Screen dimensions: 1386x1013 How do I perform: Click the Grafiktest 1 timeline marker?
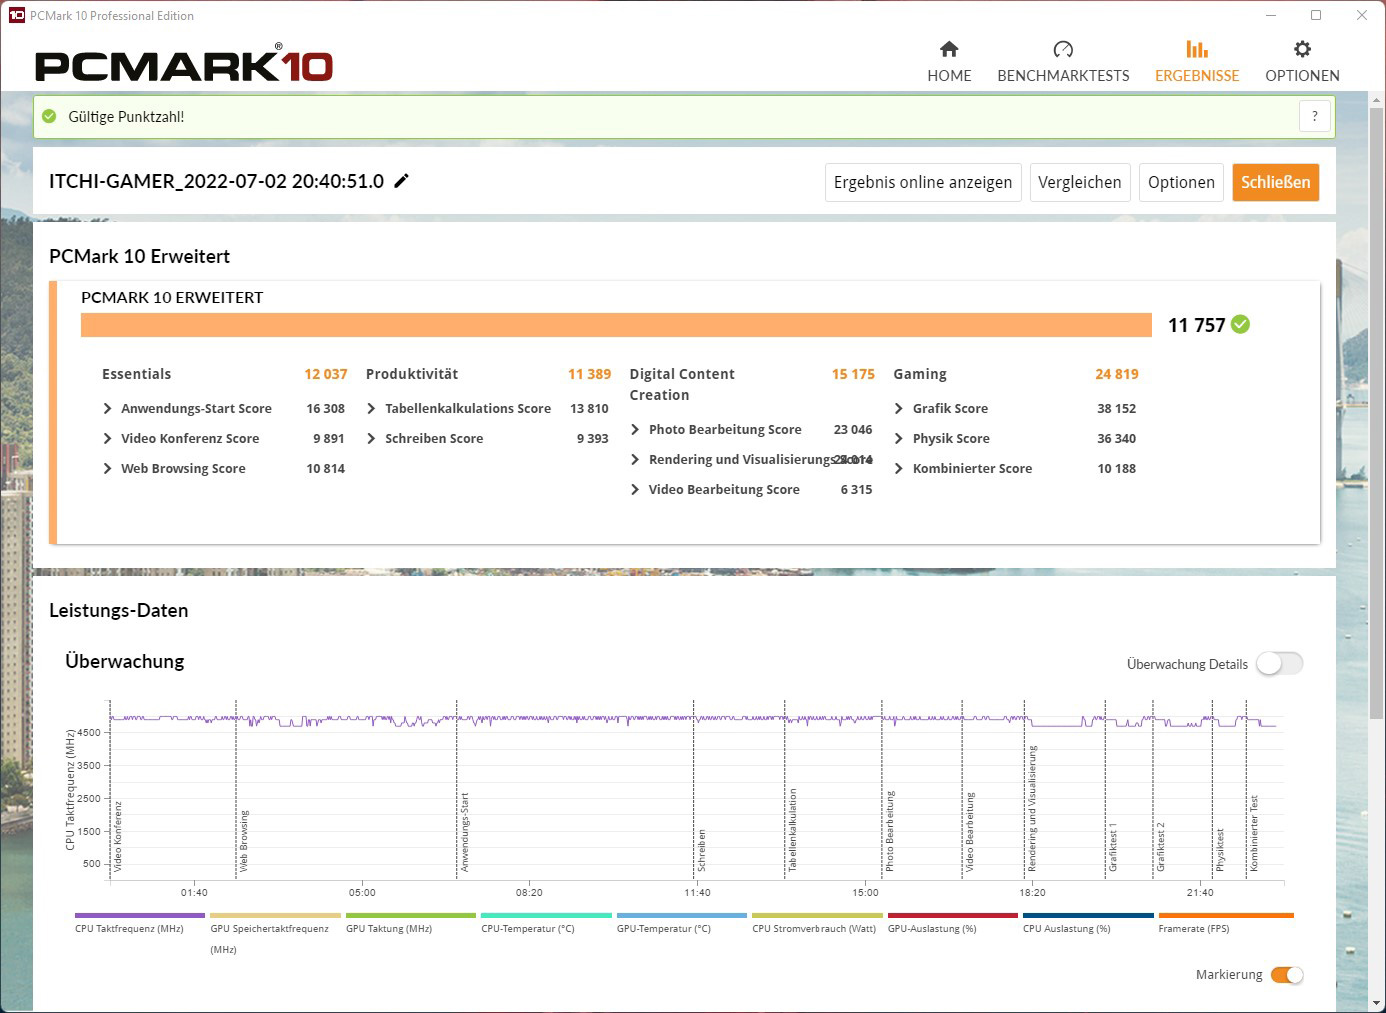1112,847
